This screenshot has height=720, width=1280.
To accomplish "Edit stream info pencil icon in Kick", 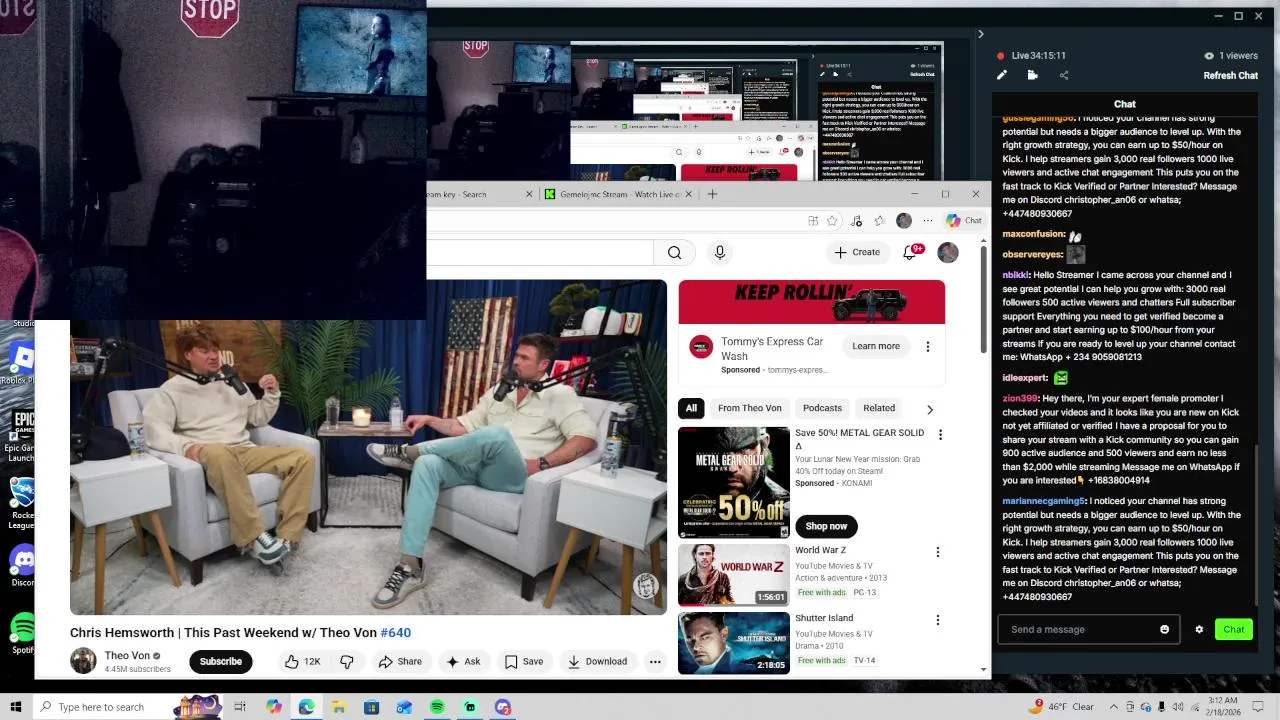I will 1002,75.
